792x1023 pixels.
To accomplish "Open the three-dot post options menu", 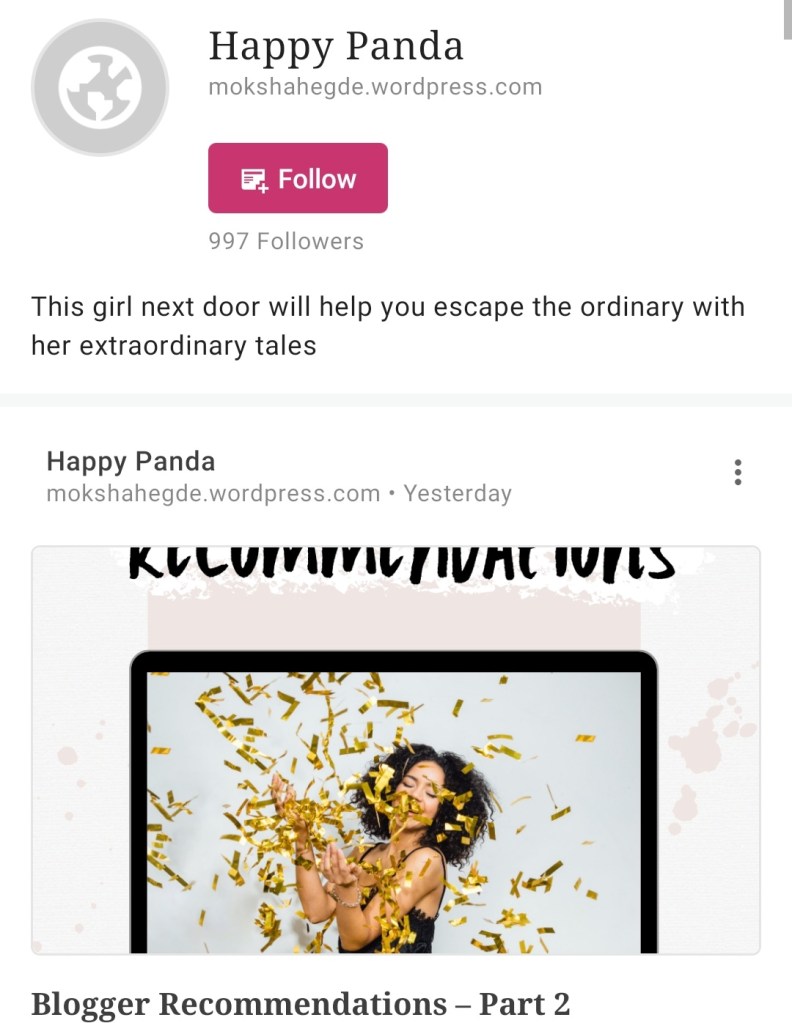I will point(738,472).
